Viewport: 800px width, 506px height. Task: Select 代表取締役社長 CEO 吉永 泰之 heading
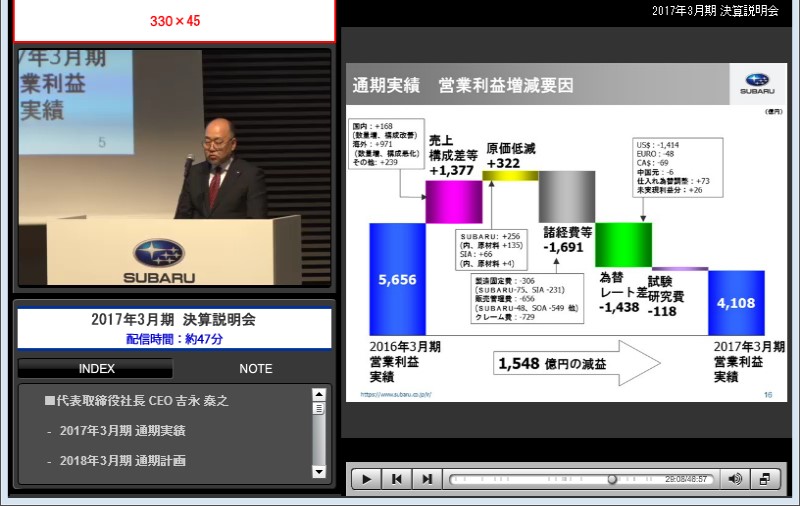click(x=137, y=400)
